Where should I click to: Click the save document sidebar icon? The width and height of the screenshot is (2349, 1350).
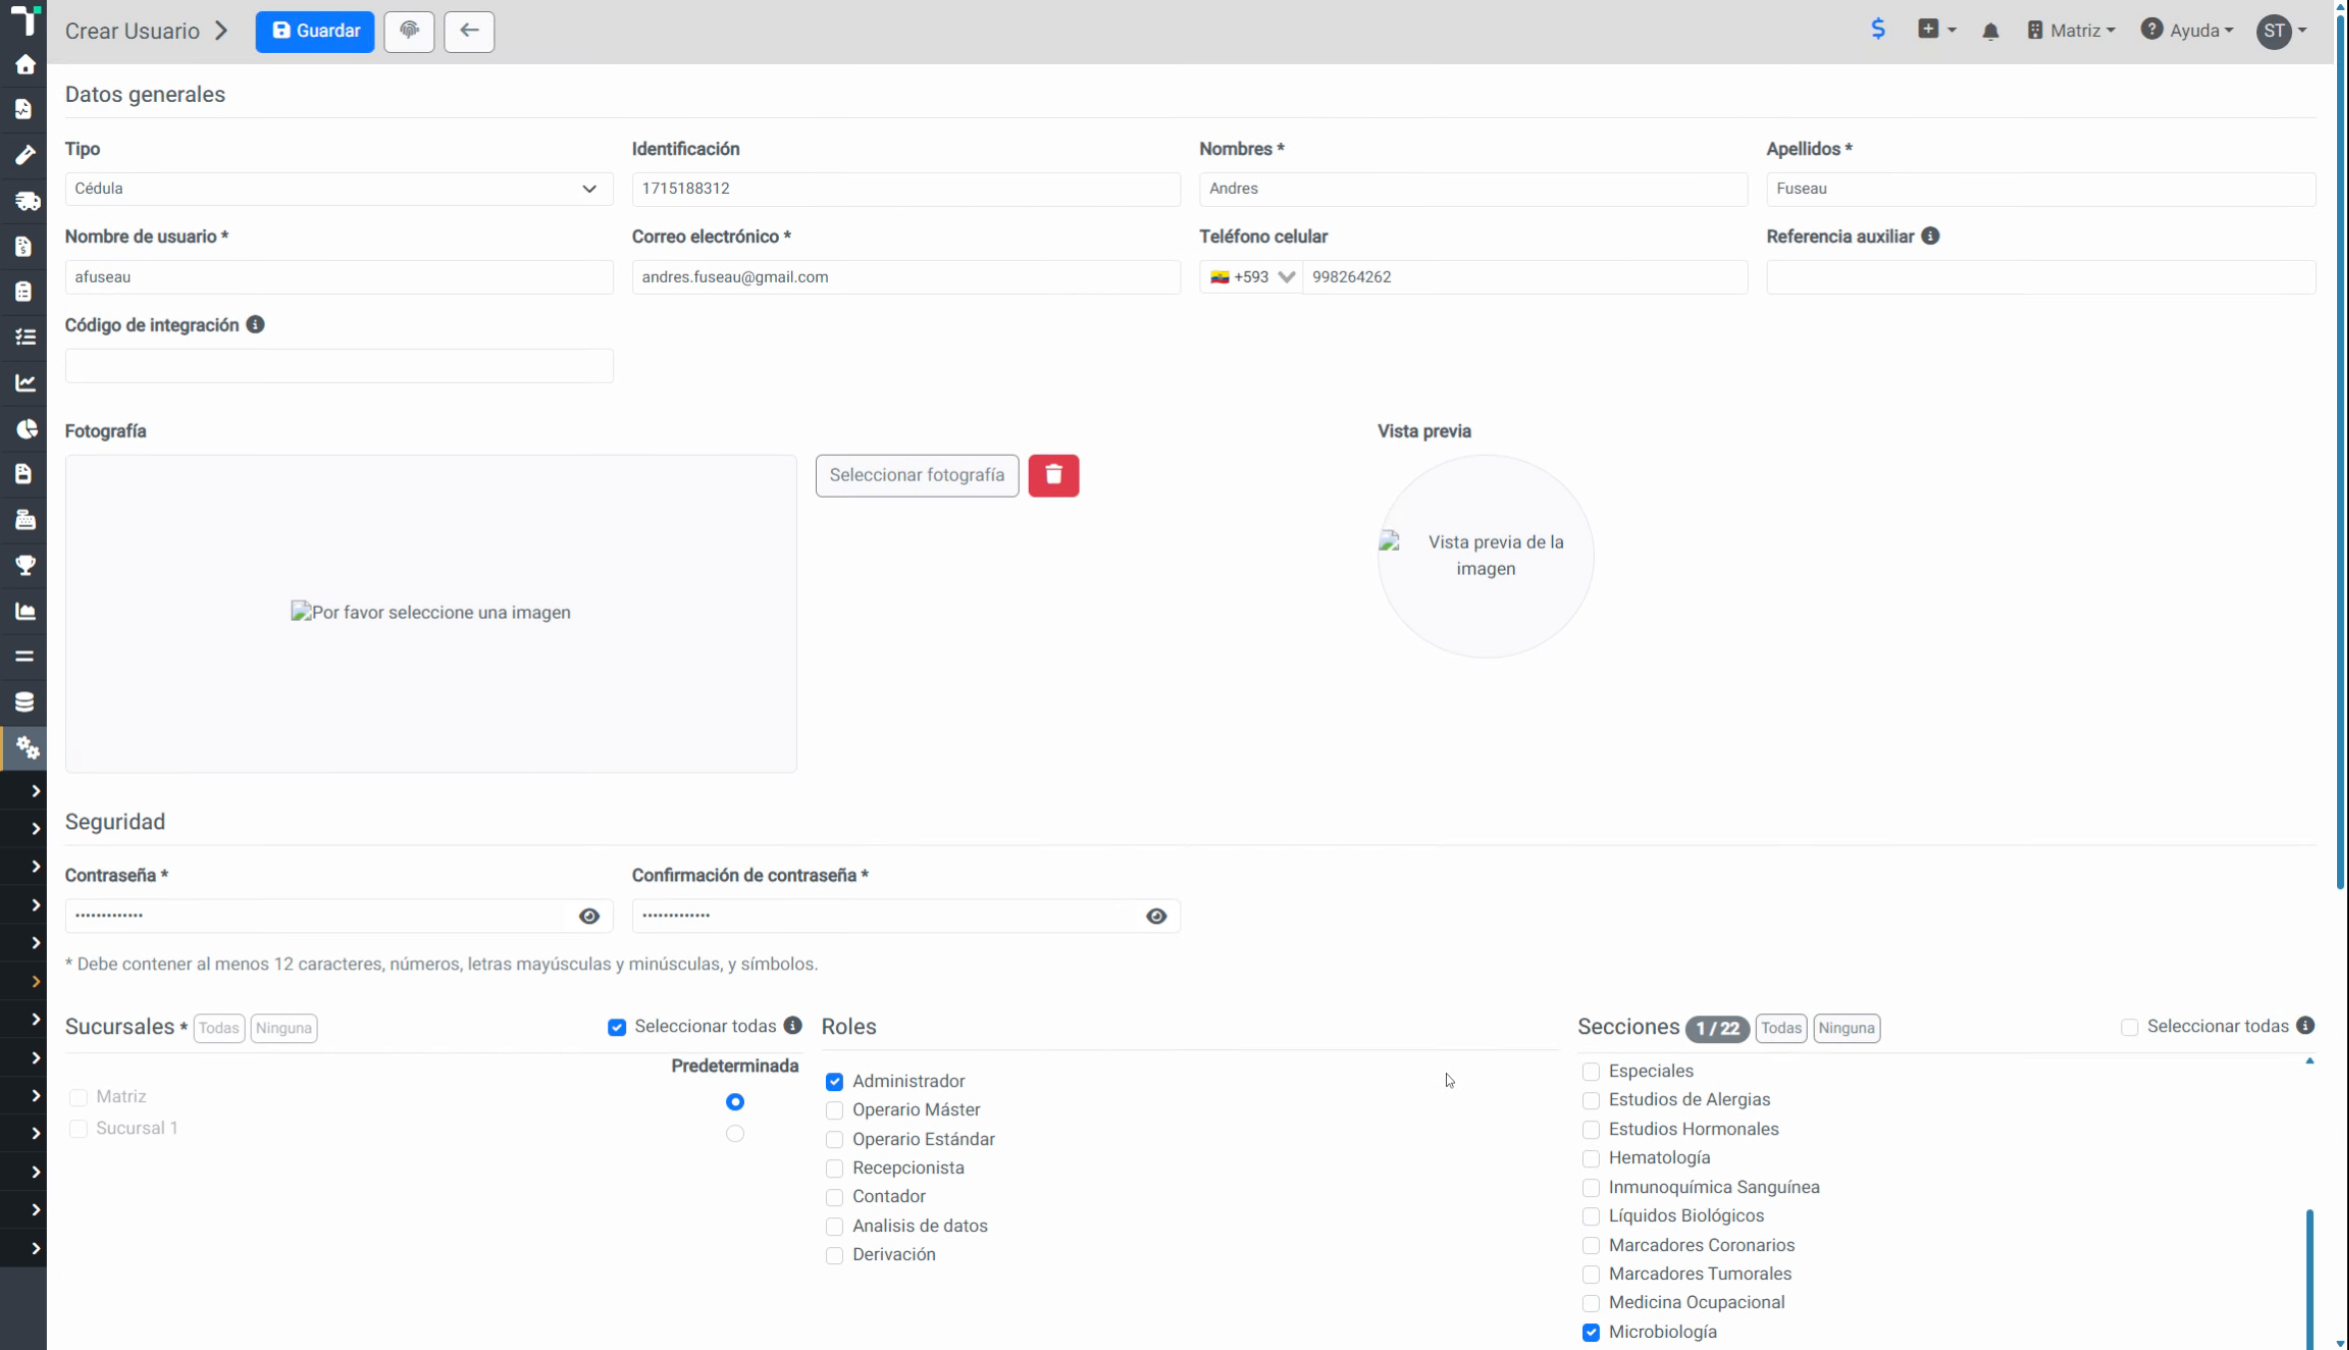[x=25, y=474]
